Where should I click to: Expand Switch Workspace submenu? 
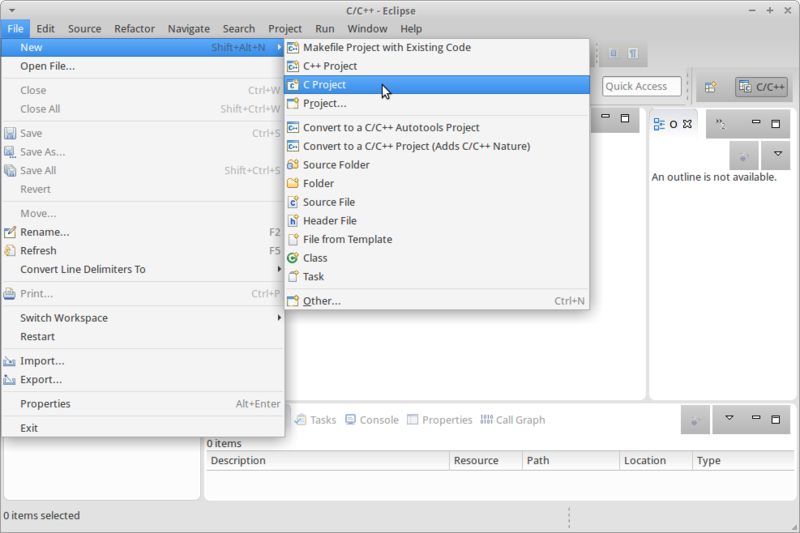(279, 318)
